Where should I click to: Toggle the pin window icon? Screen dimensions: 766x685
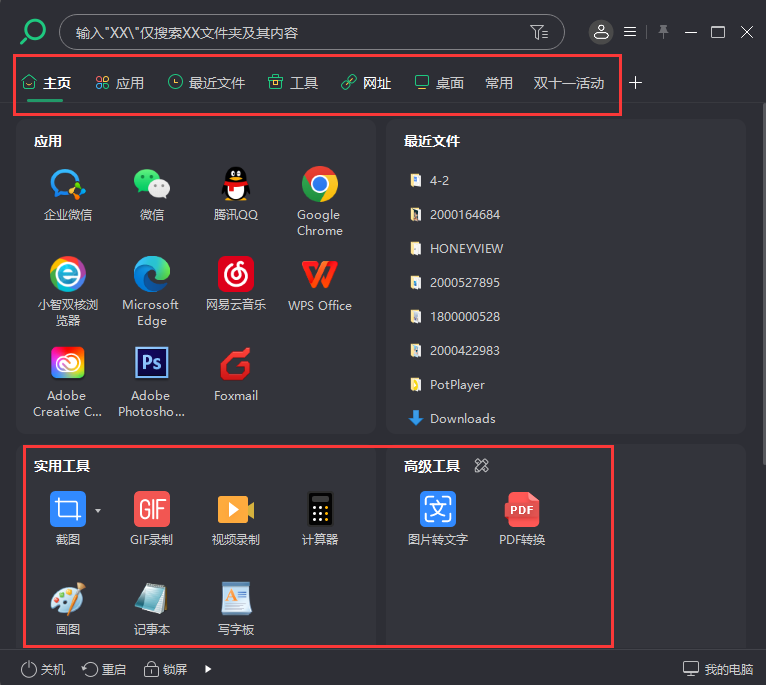click(x=663, y=32)
